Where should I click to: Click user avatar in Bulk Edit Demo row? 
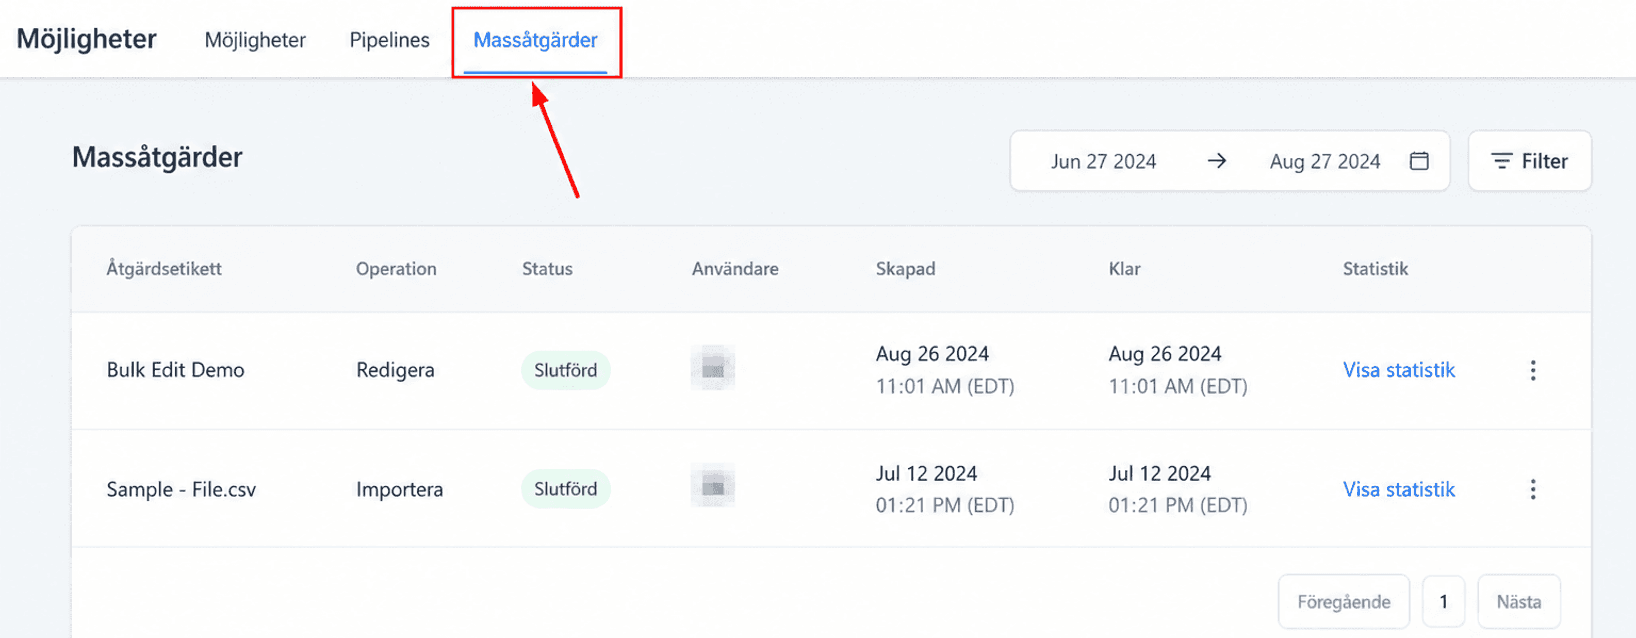713,368
